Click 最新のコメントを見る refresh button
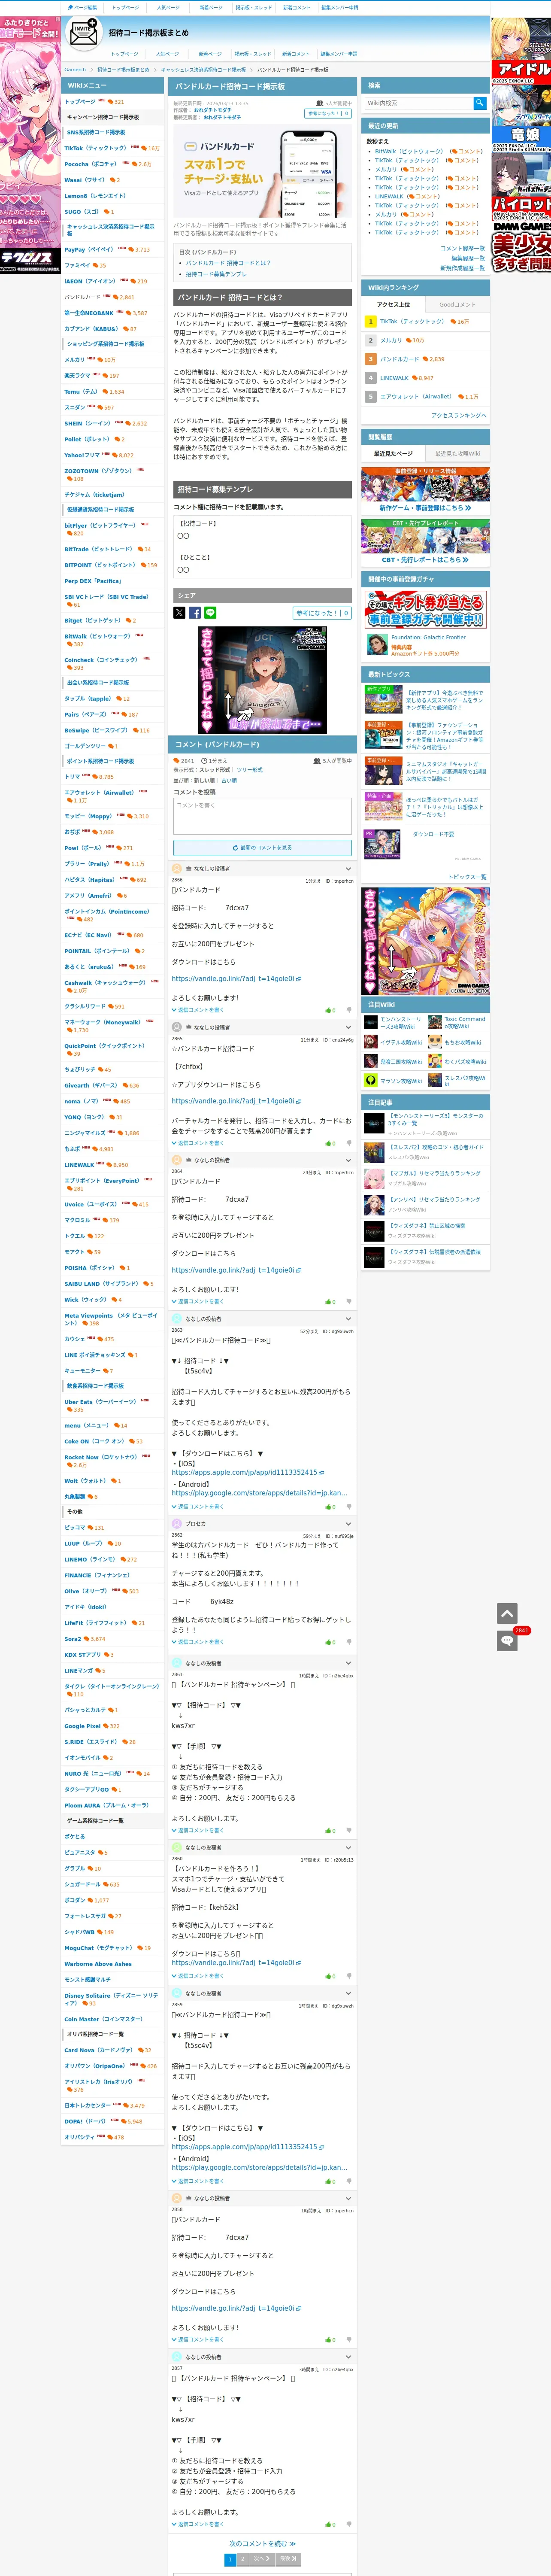 coord(262,848)
